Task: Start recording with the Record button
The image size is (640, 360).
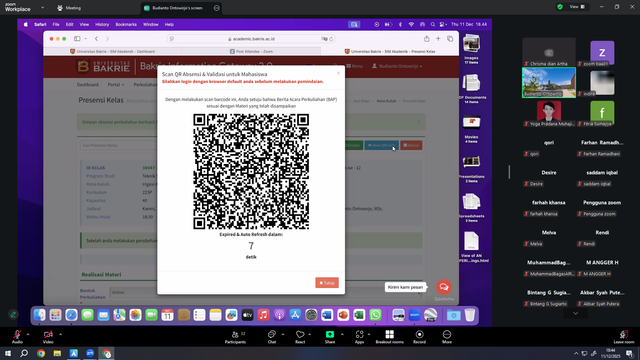Action: tap(419, 337)
